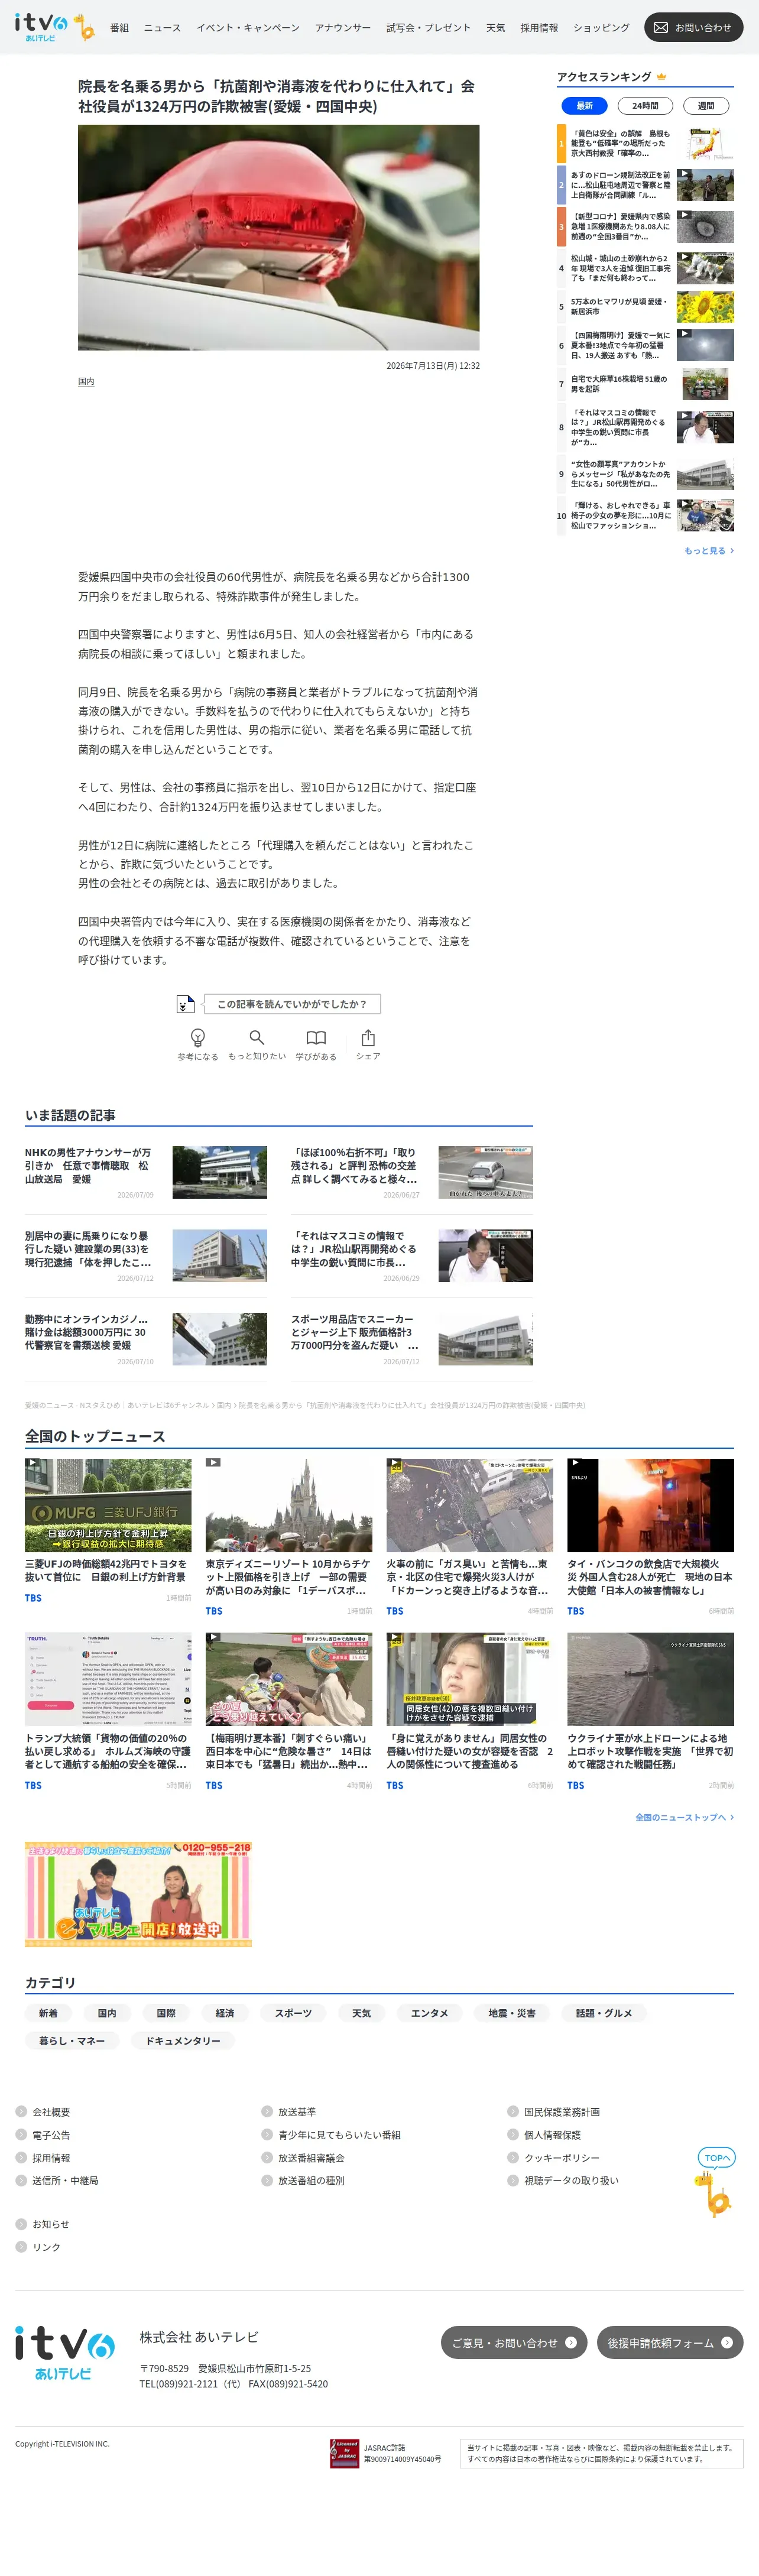Click the 学びがある open-book reaction icon

[316, 1037]
